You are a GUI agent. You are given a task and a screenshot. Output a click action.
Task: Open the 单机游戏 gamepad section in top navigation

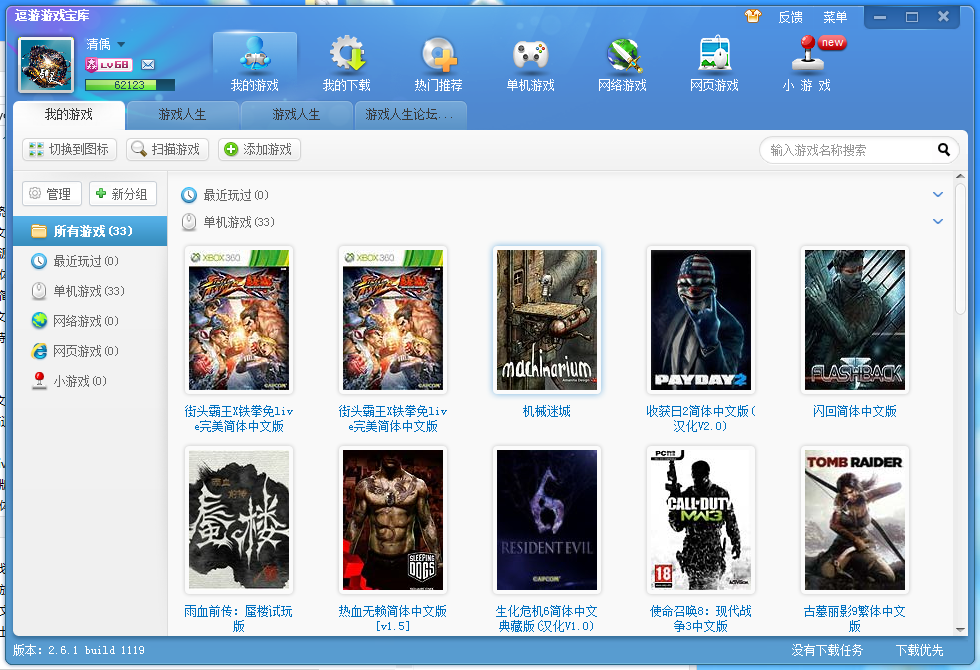click(x=530, y=64)
